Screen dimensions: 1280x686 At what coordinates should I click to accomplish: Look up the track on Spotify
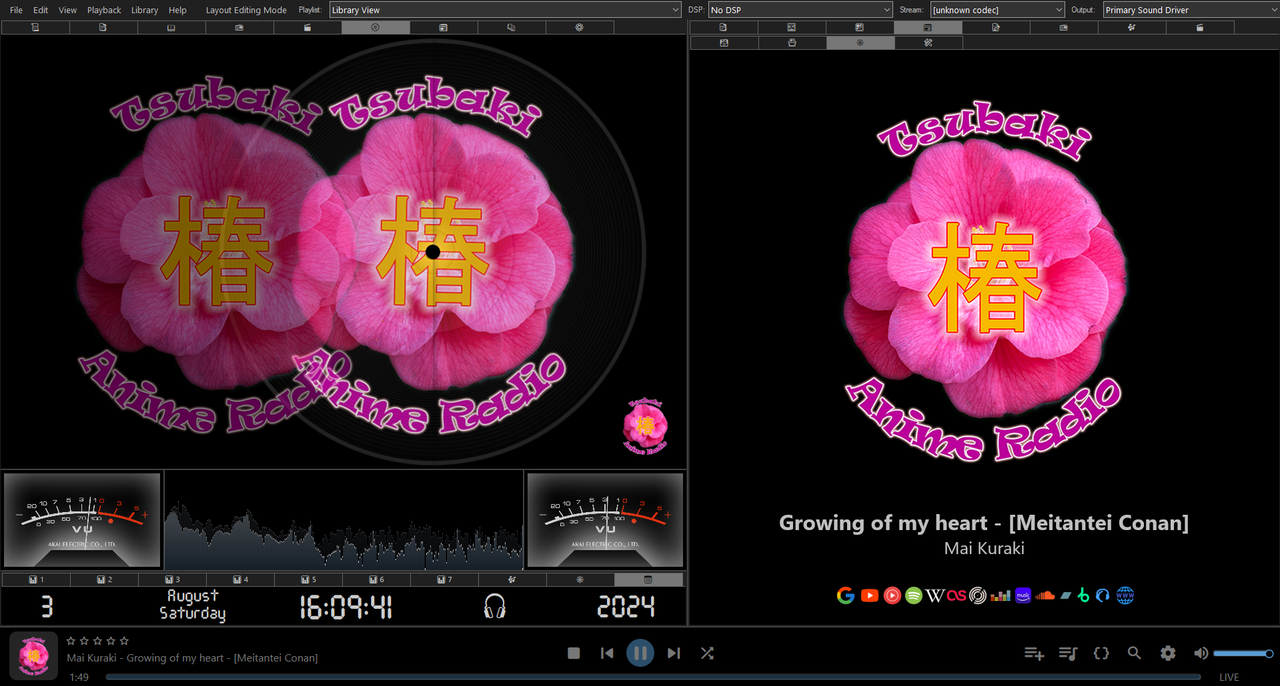914,595
